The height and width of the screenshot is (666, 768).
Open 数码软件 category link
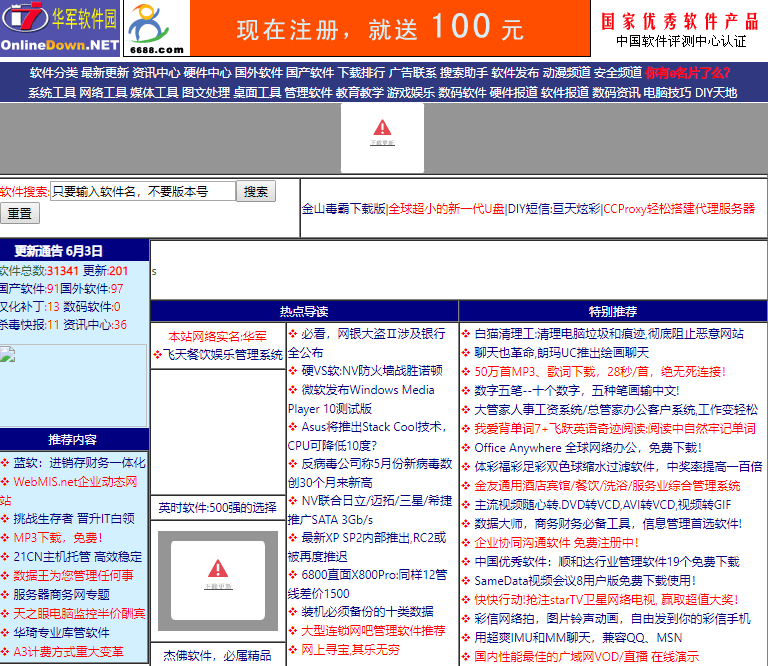coord(462,93)
